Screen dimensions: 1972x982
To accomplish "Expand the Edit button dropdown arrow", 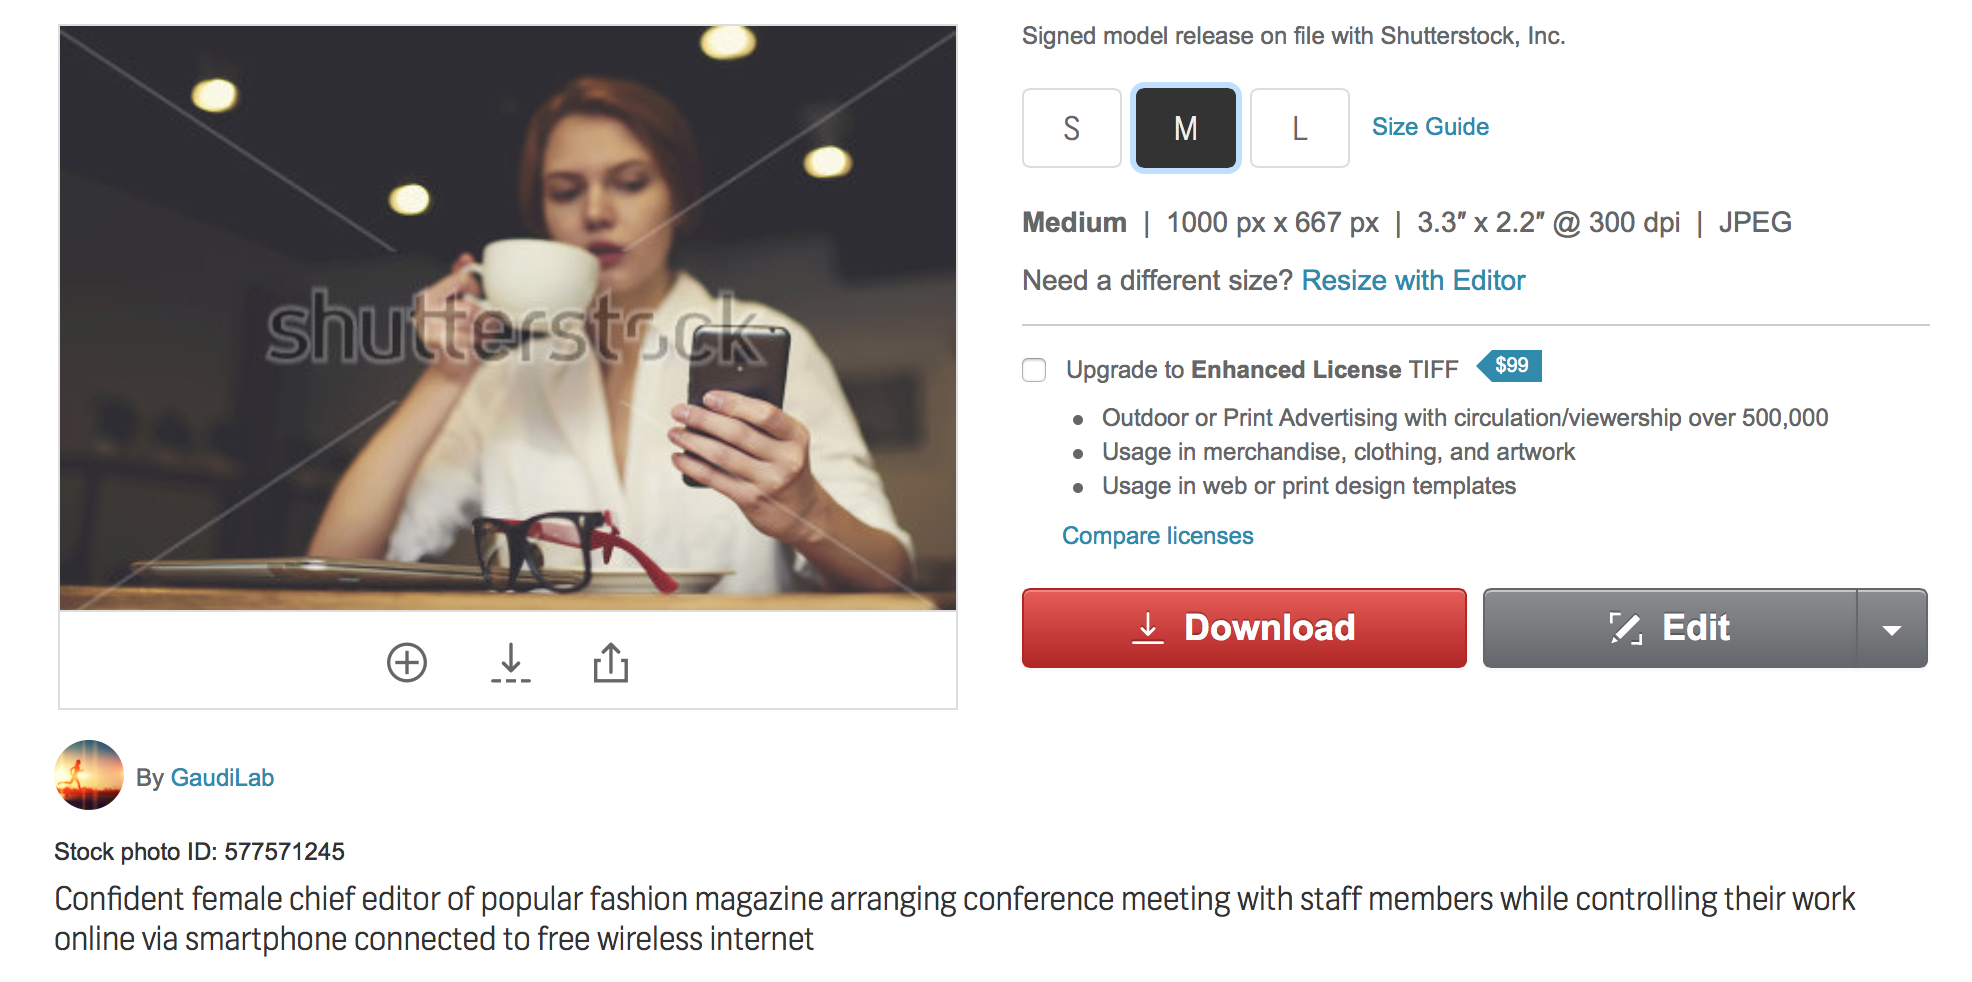I will point(1892,628).
